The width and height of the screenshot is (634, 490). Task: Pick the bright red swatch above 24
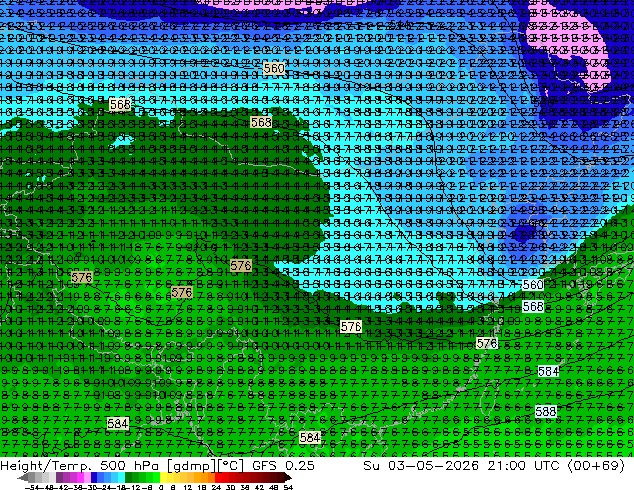218,478
